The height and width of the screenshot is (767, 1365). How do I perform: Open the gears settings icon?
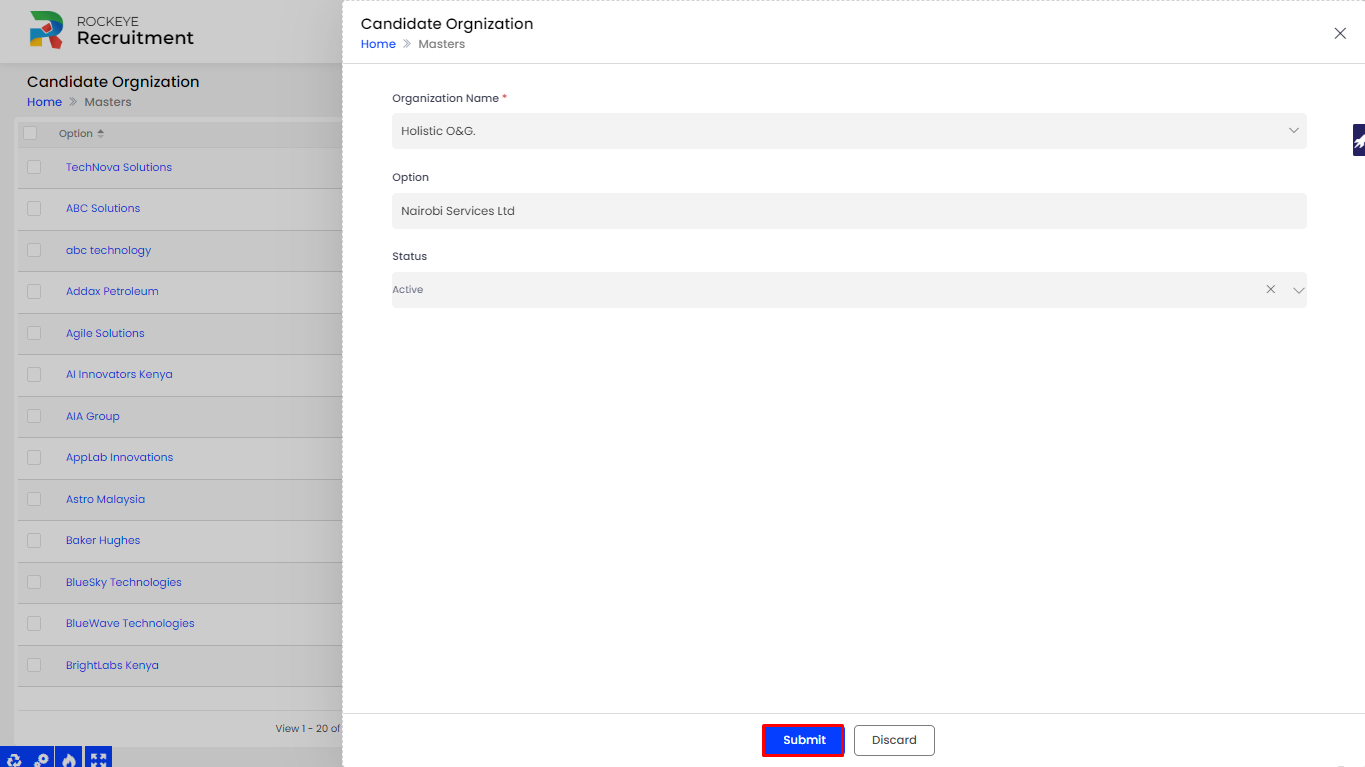tap(41, 758)
